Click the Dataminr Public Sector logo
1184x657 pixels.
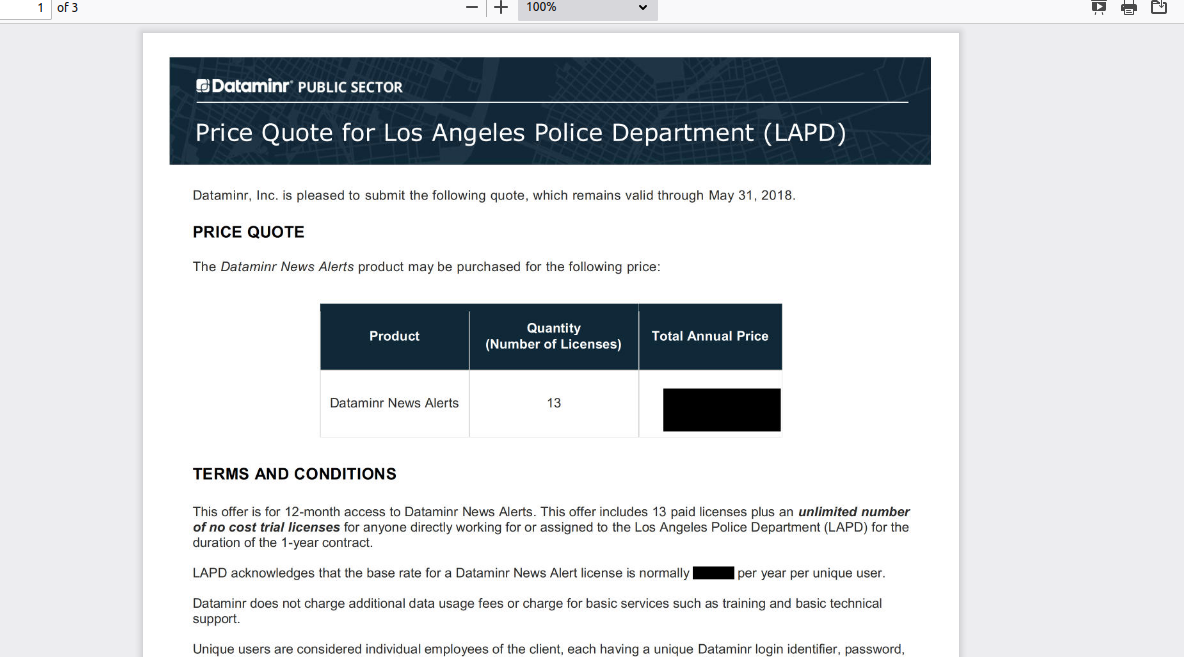tap(299, 86)
